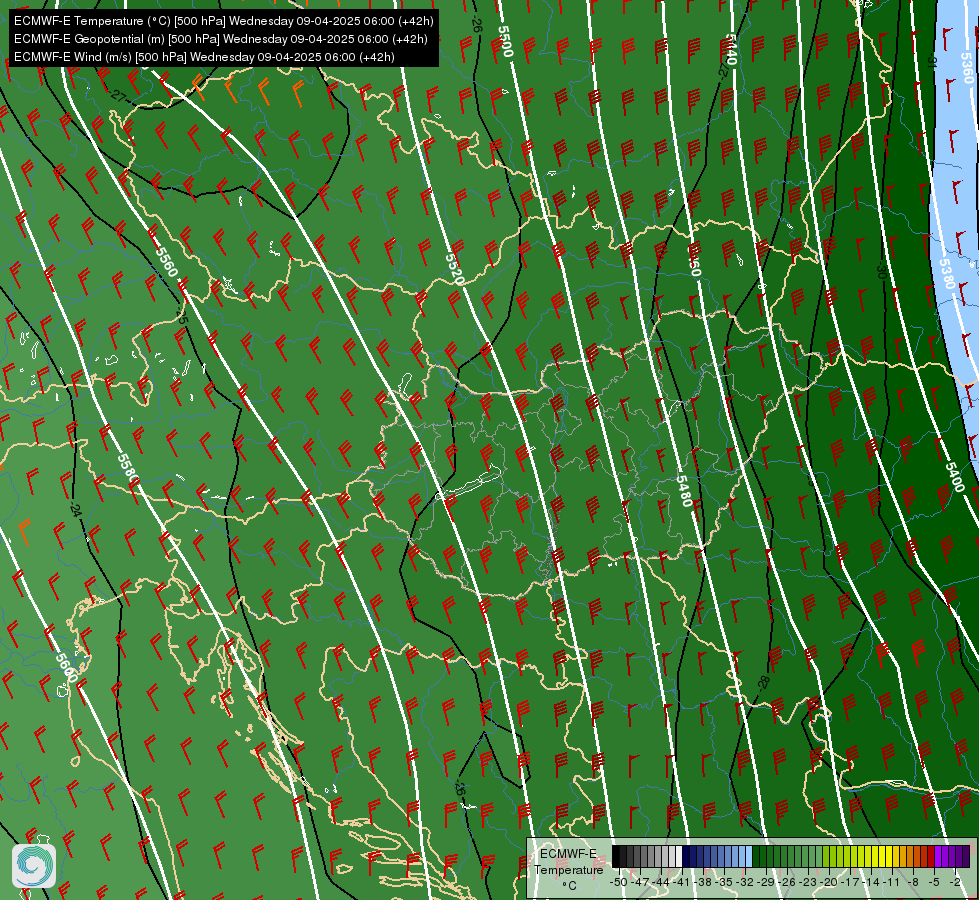The width and height of the screenshot is (979, 900).
Task: Click the -11 legend tick label
Action: click(x=892, y=883)
